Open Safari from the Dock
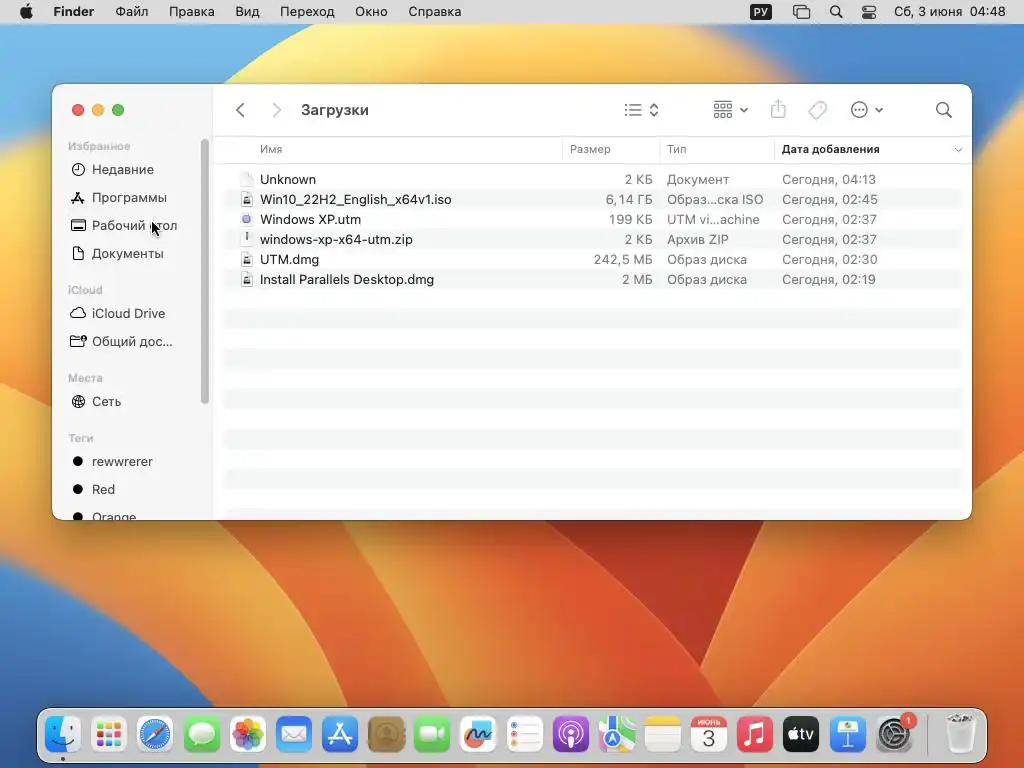Screen dimensions: 1024x768 point(155,734)
